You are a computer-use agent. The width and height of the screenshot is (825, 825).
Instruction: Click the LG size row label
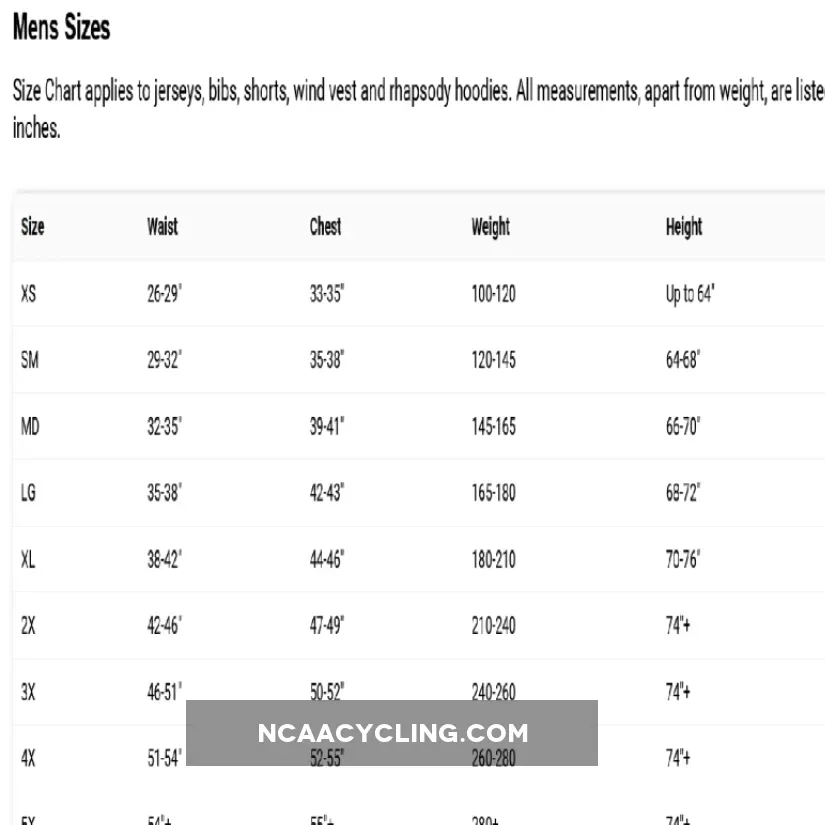click(x=29, y=493)
